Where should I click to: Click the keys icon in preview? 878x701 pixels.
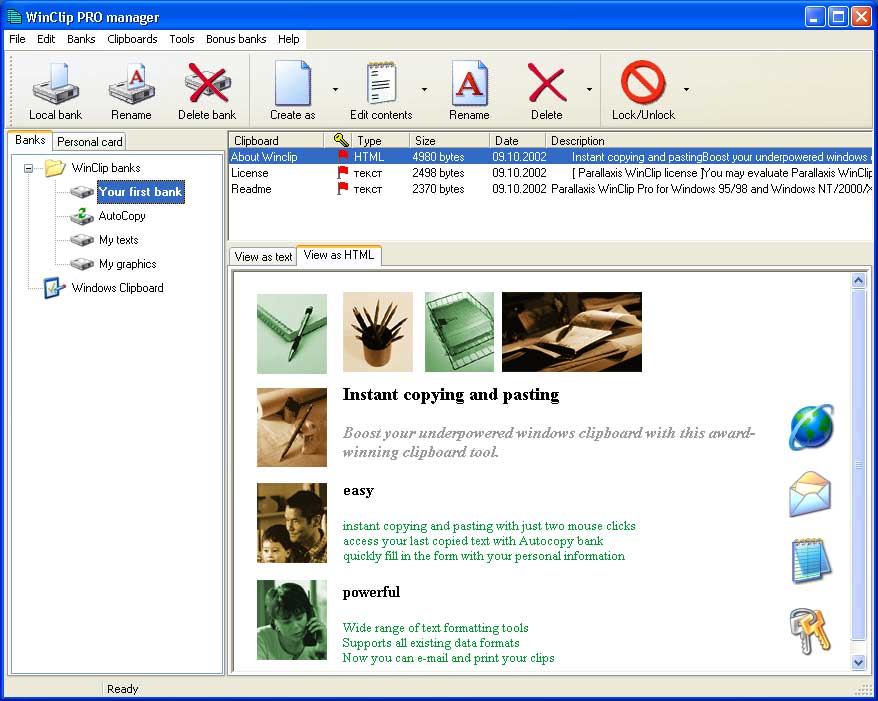(x=810, y=631)
